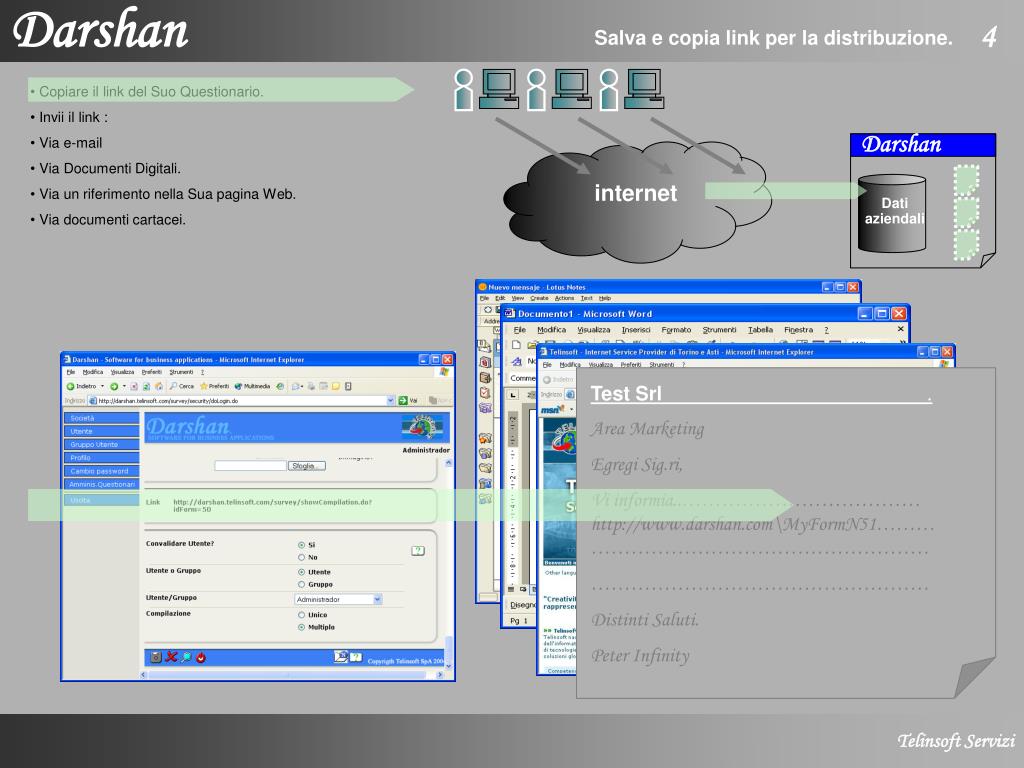Open Gruppo Utente sidebar link
The height and width of the screenshot is (768, 1024).
point(101,444)
